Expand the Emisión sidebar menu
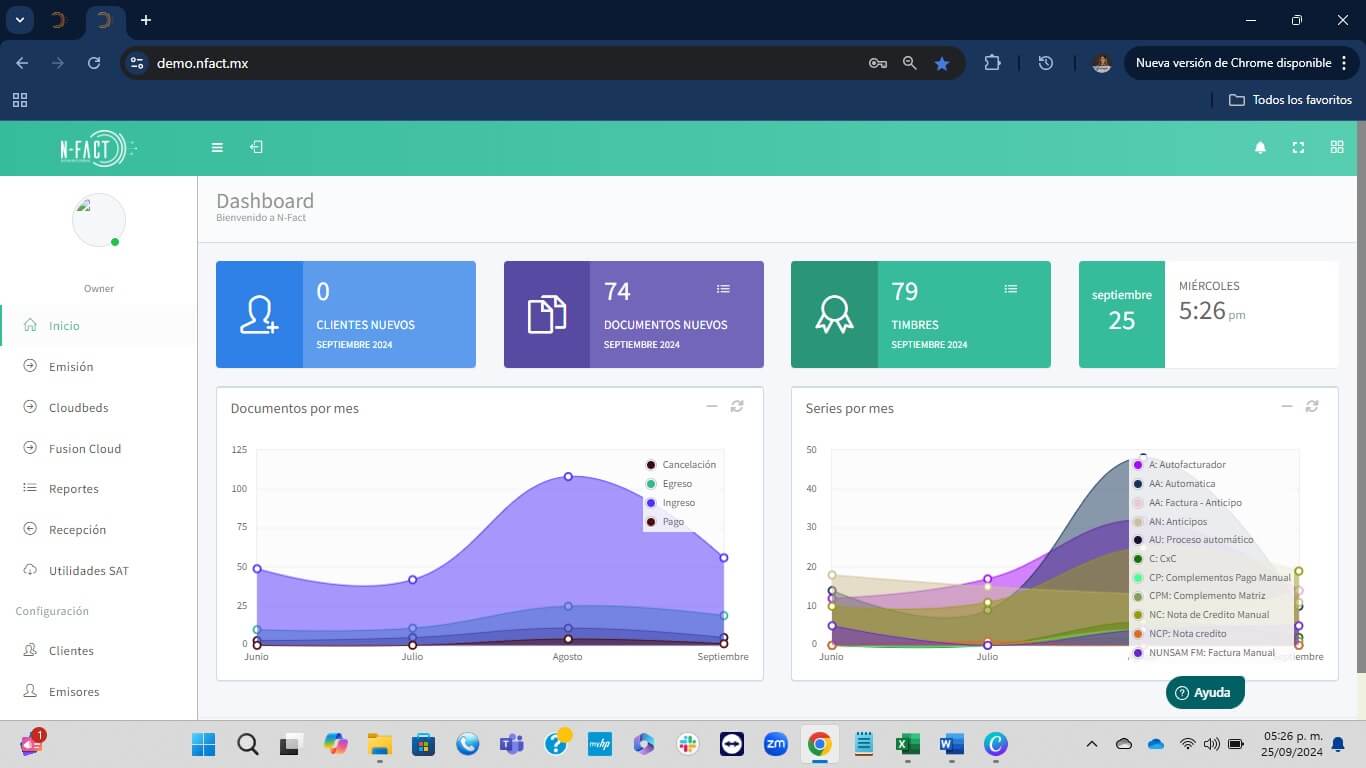The height and width of the screenshot is (768, 1366). [71, 367]
